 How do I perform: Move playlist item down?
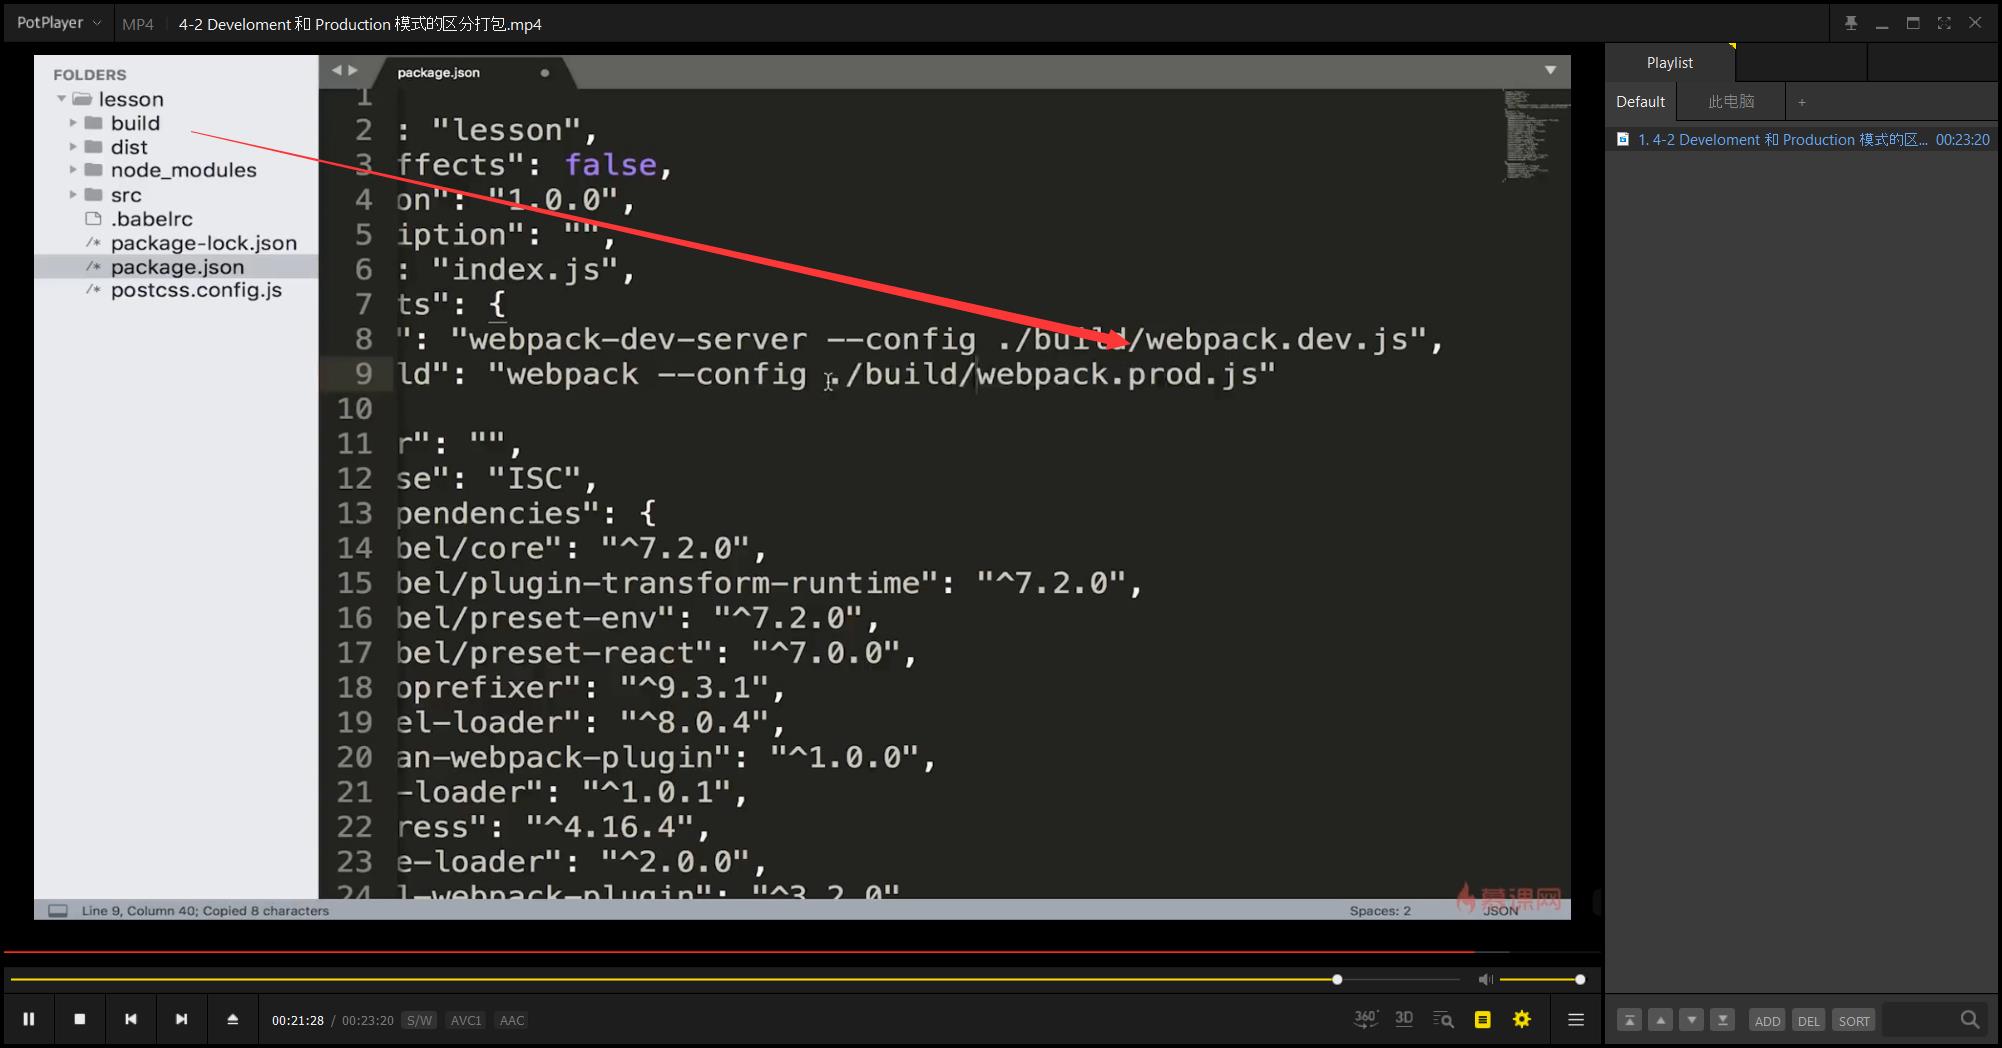tap(1692, 1020)
